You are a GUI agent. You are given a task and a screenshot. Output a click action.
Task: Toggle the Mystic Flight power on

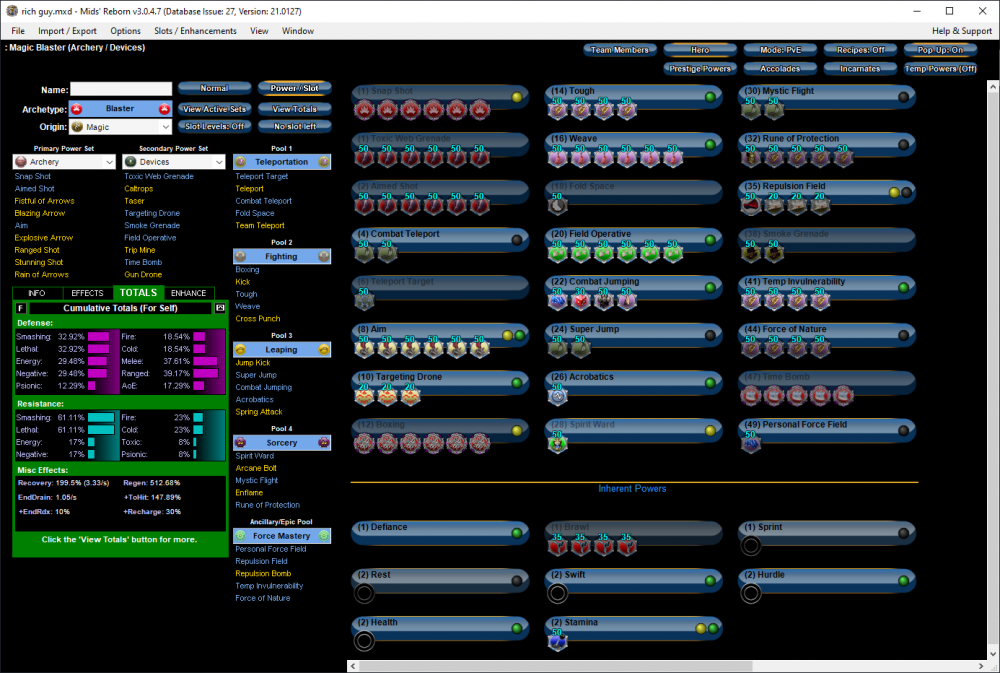point(903,97)
